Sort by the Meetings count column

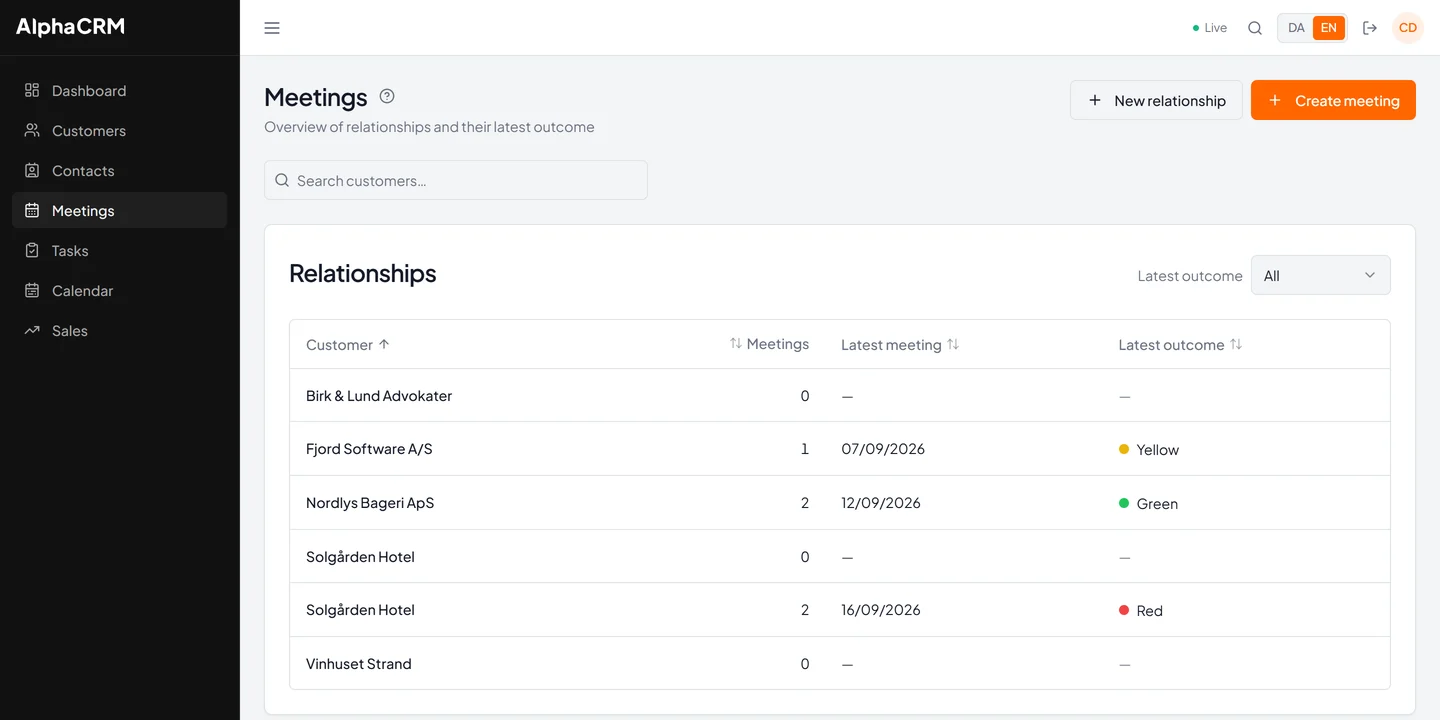click(x=769, y=344)
